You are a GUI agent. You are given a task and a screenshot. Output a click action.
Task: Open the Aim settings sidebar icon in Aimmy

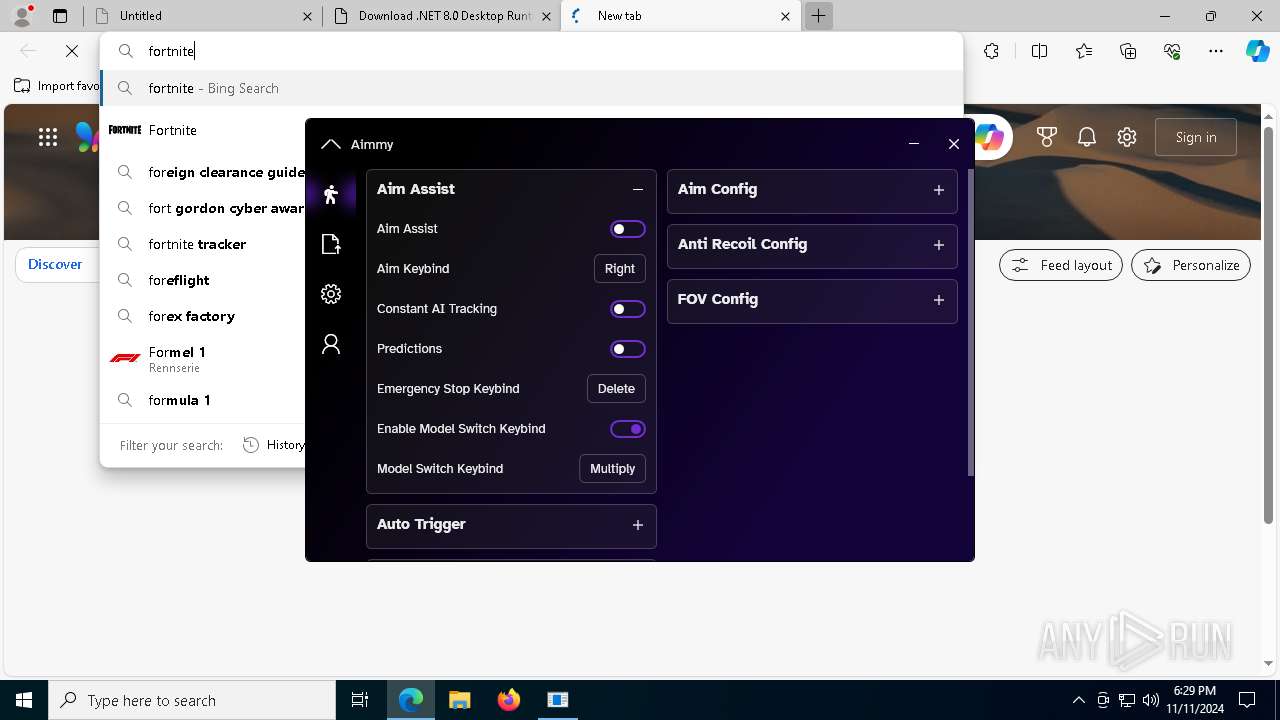(x=331, y=194)
